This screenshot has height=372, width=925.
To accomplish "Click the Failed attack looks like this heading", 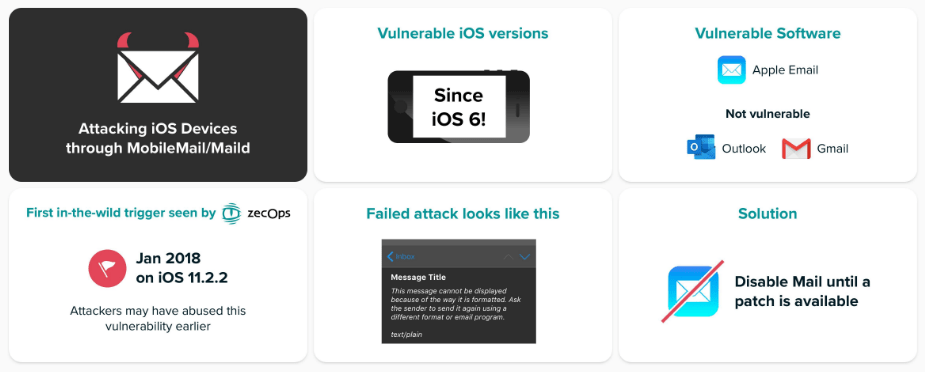I will (463, 213).
